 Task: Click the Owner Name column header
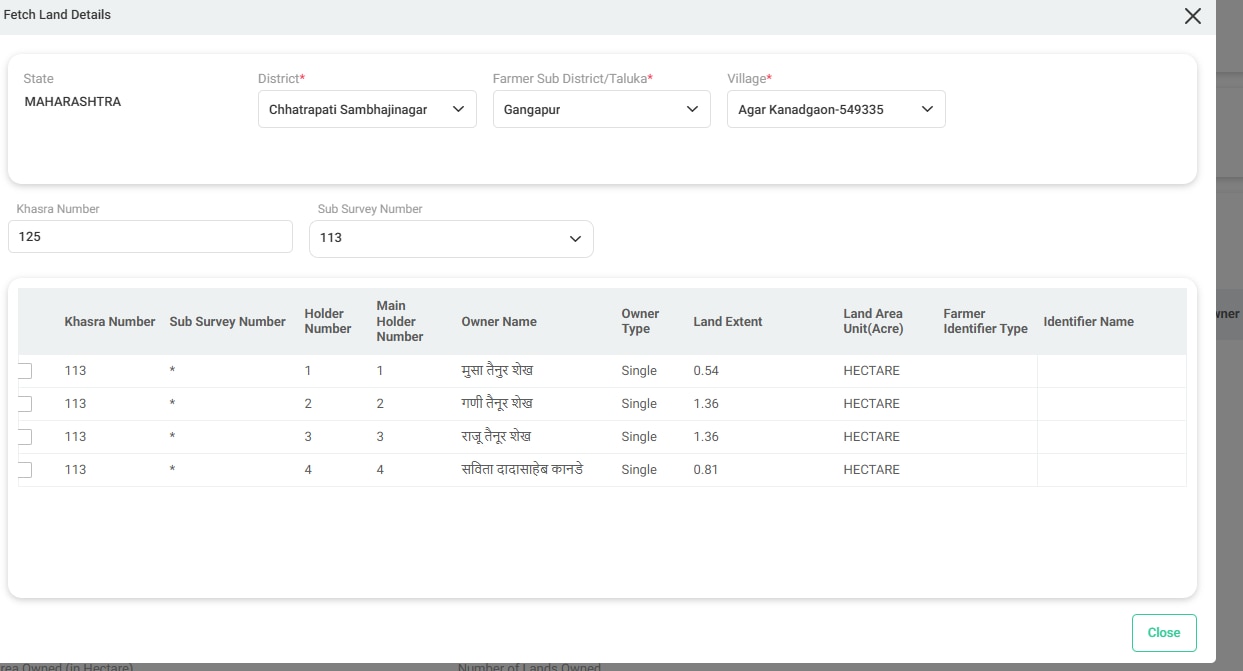tap(499, 322)
